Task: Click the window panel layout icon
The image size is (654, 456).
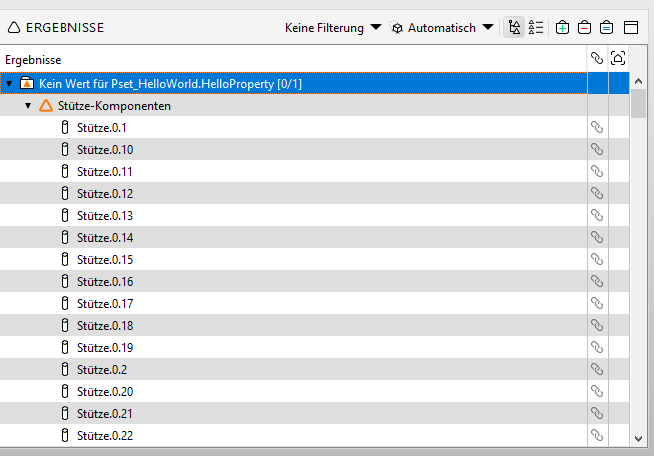Action: point(631,28)
